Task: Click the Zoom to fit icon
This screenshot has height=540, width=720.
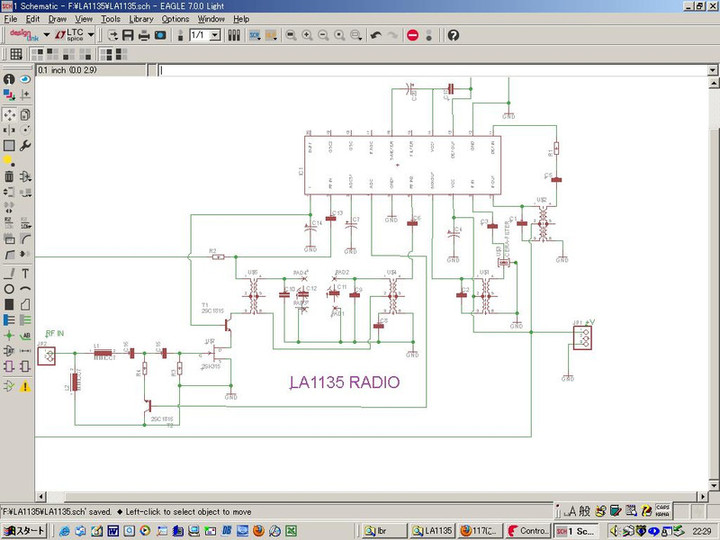Action: tap(290, 35)
